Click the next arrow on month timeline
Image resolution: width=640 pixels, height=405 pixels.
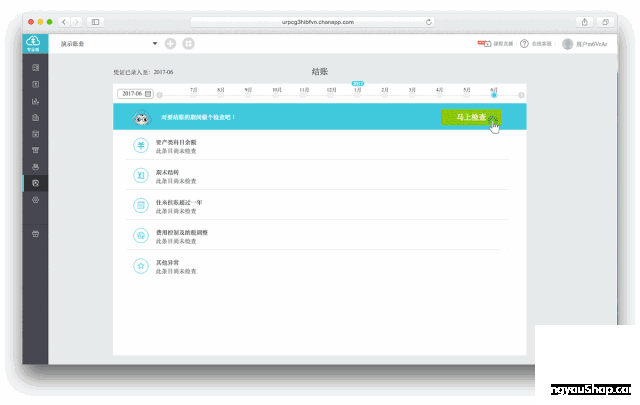[521, 95]
